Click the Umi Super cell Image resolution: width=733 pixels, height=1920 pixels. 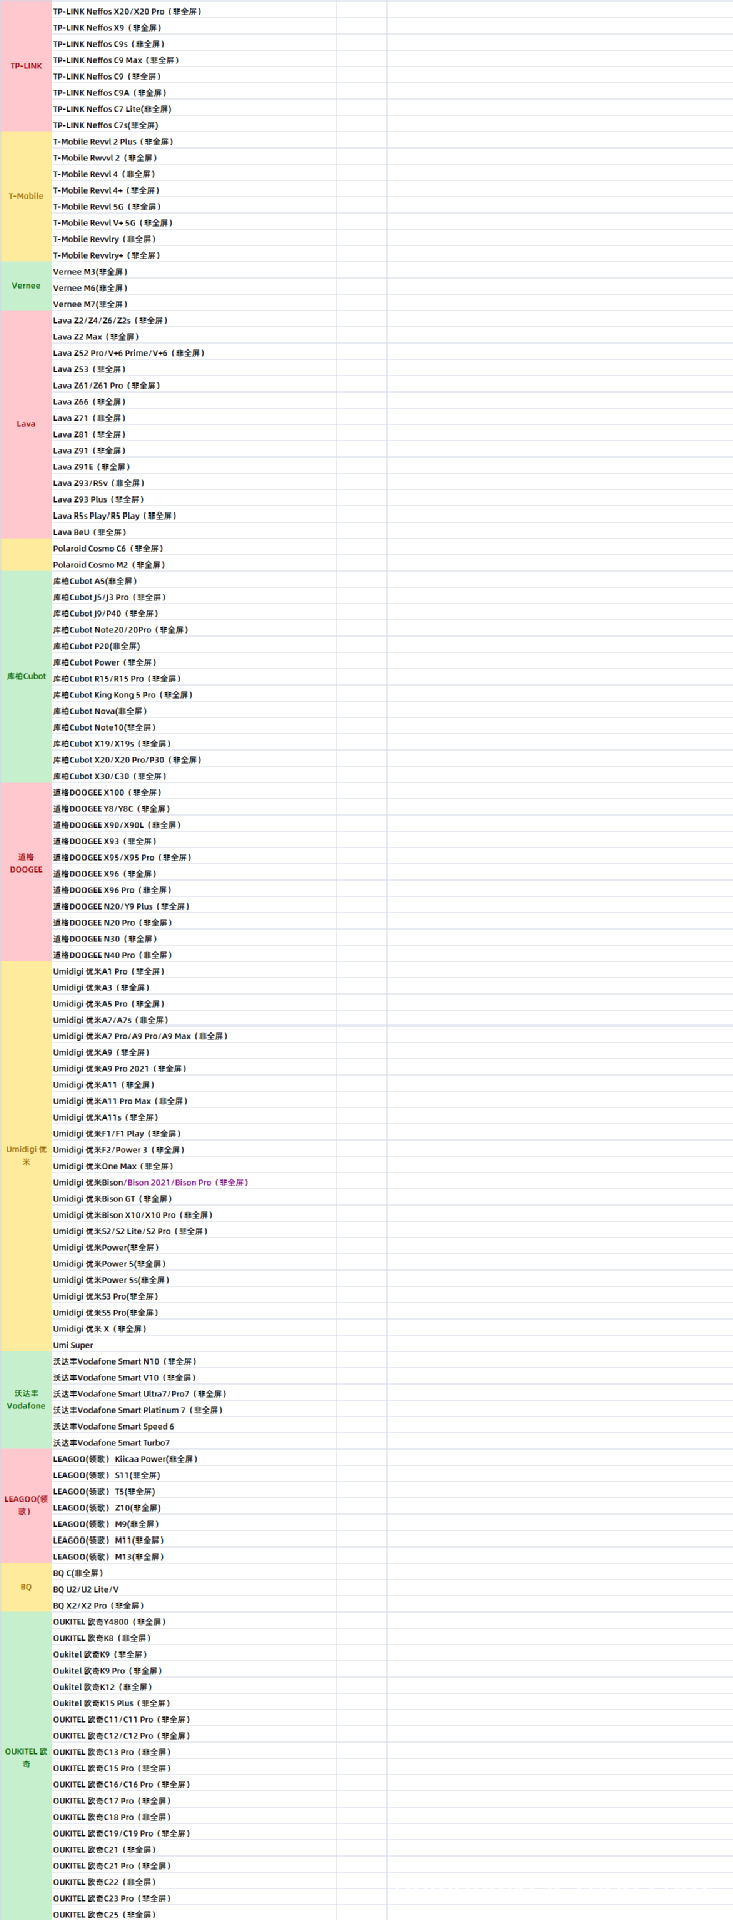click(194, 1345)
